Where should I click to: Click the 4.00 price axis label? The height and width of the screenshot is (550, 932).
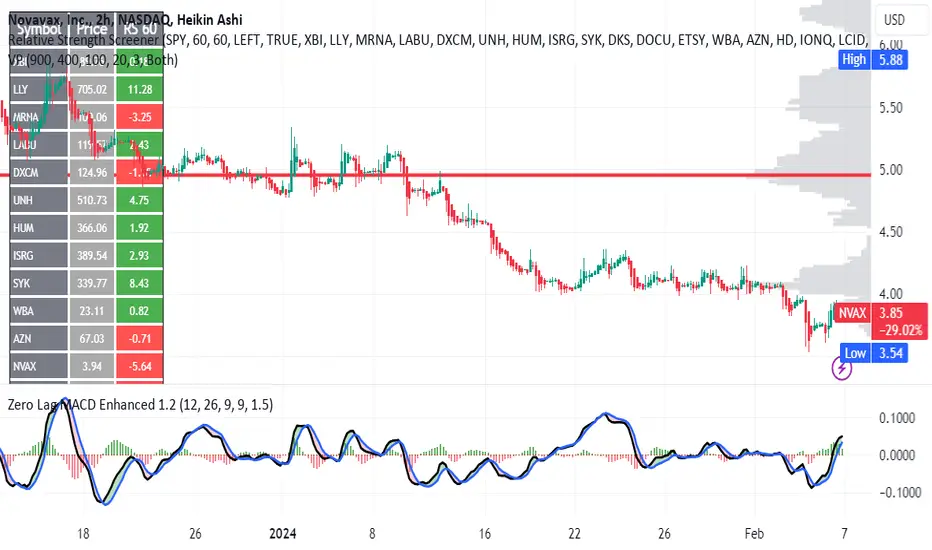[x=890, y=294]
